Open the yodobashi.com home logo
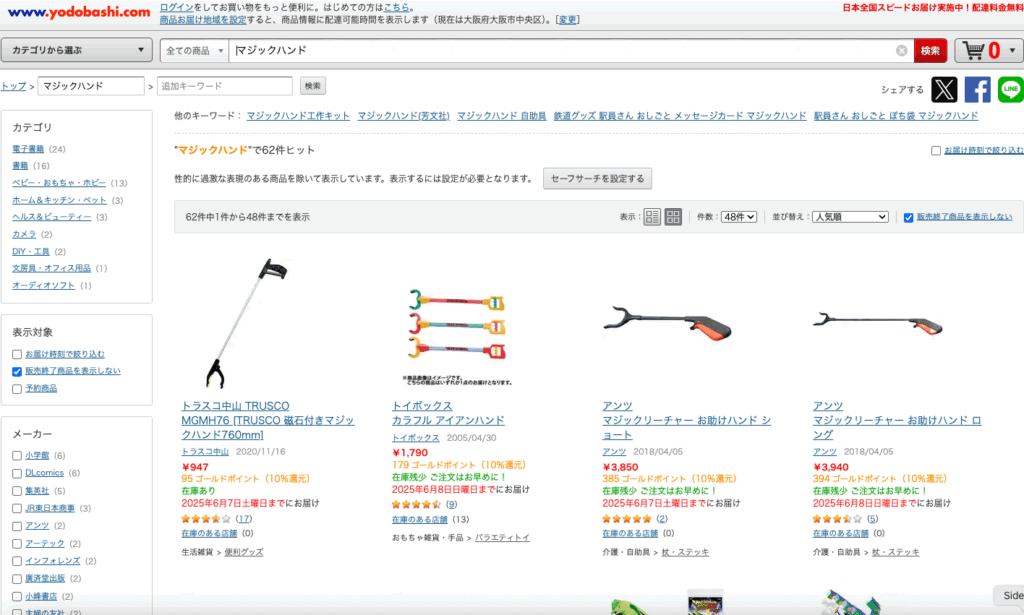Viewport: 1024px width, 615px height. click(x=79, y=12)
